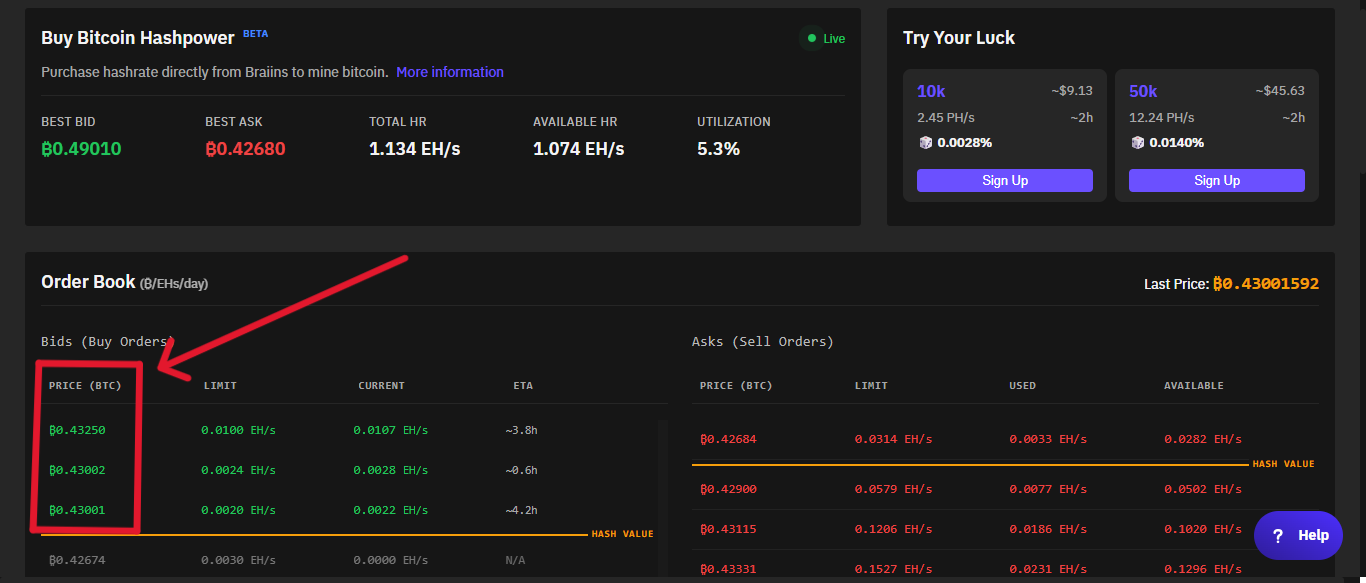Click the Bids PRICE (BTC) column header
The image size is (1366, 583).
85,386
